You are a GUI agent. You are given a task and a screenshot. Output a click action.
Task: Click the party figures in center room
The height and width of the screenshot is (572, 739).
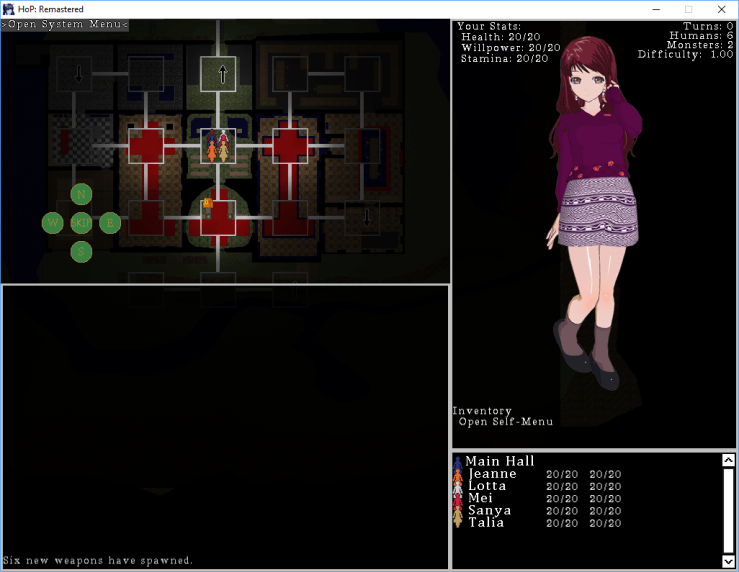click(x=217, y=147)
